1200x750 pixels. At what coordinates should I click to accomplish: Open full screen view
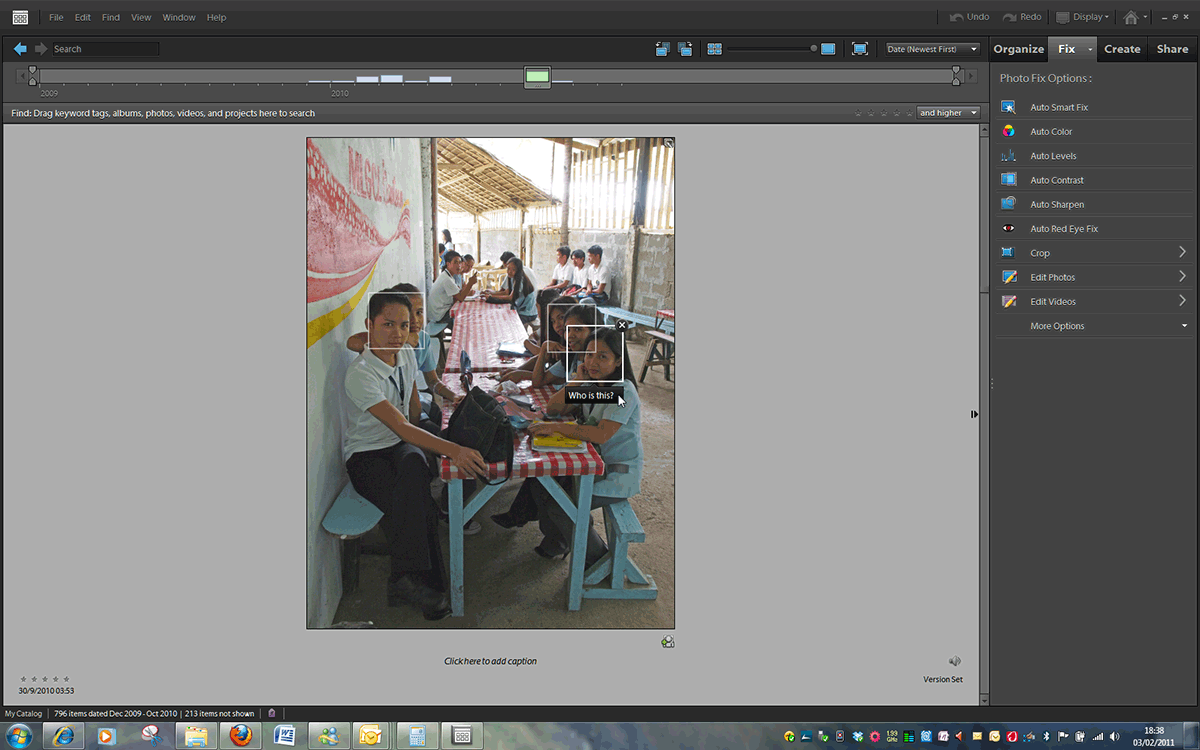[x=859, y=49]
